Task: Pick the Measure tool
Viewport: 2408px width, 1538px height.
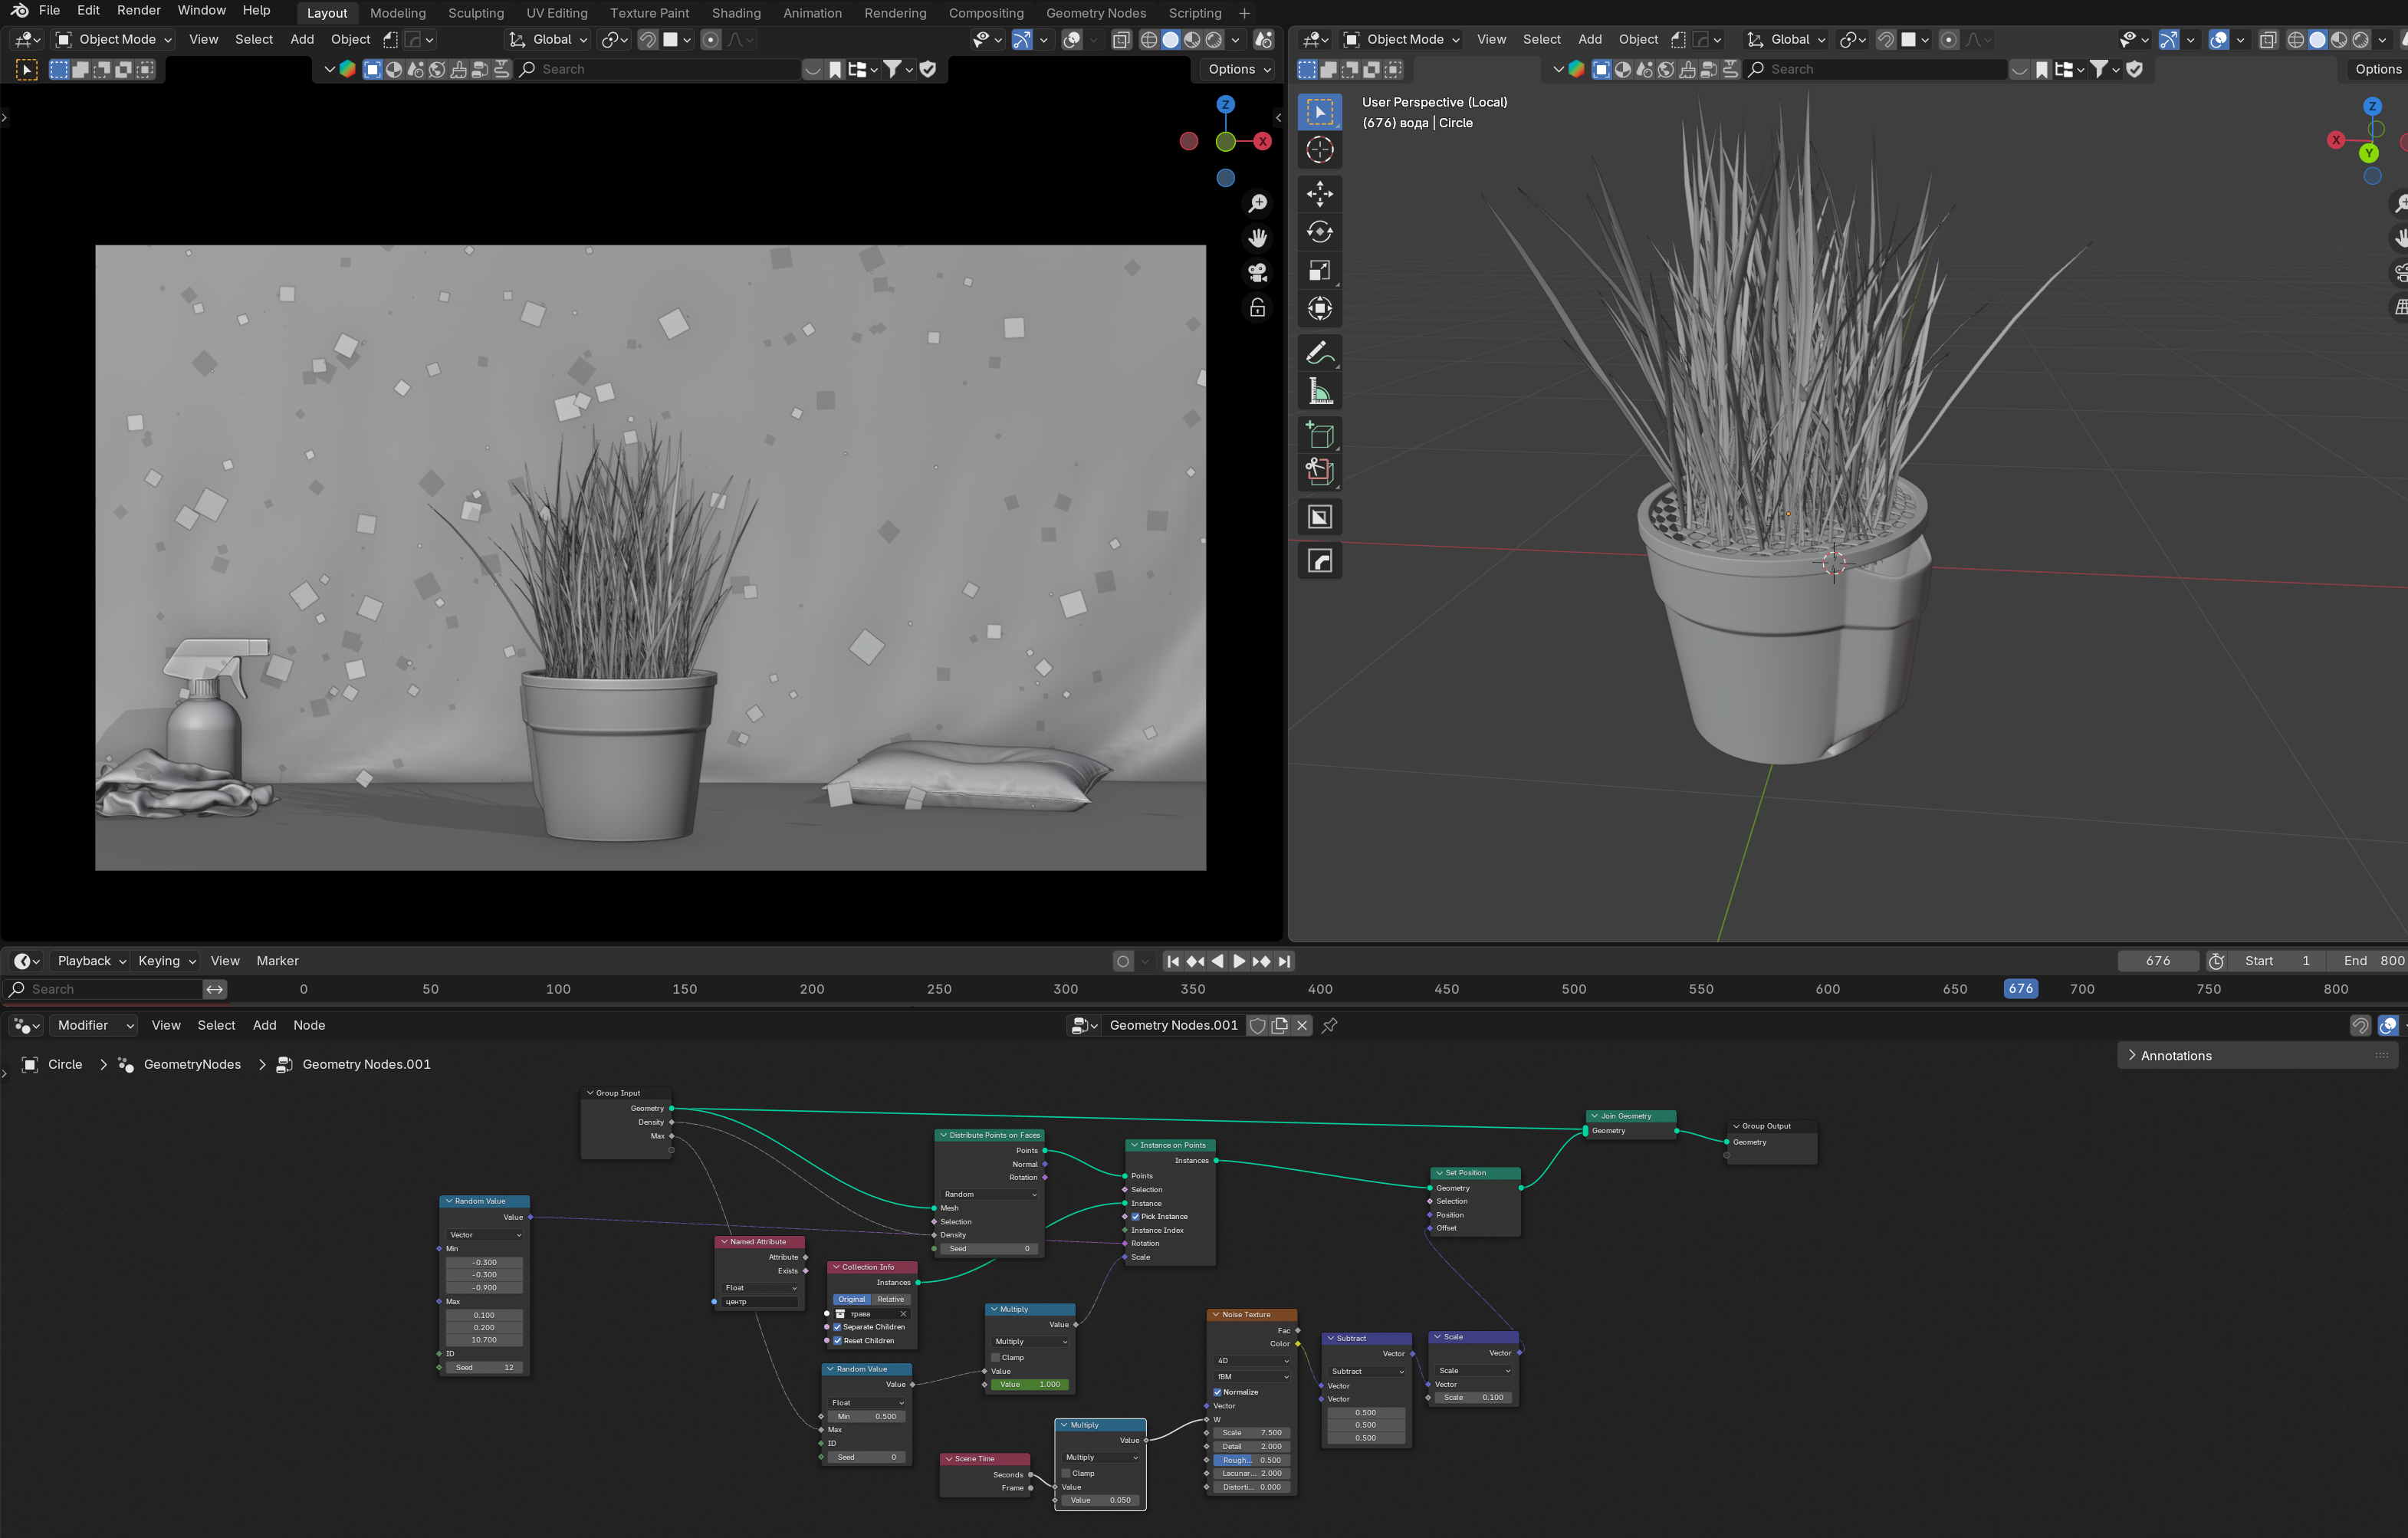Action: coord(1319,392)
